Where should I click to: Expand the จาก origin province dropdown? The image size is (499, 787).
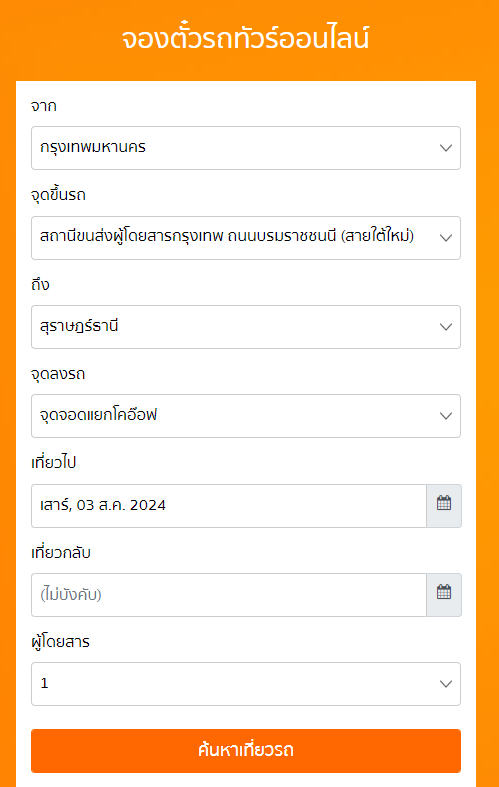coord(245,148)
